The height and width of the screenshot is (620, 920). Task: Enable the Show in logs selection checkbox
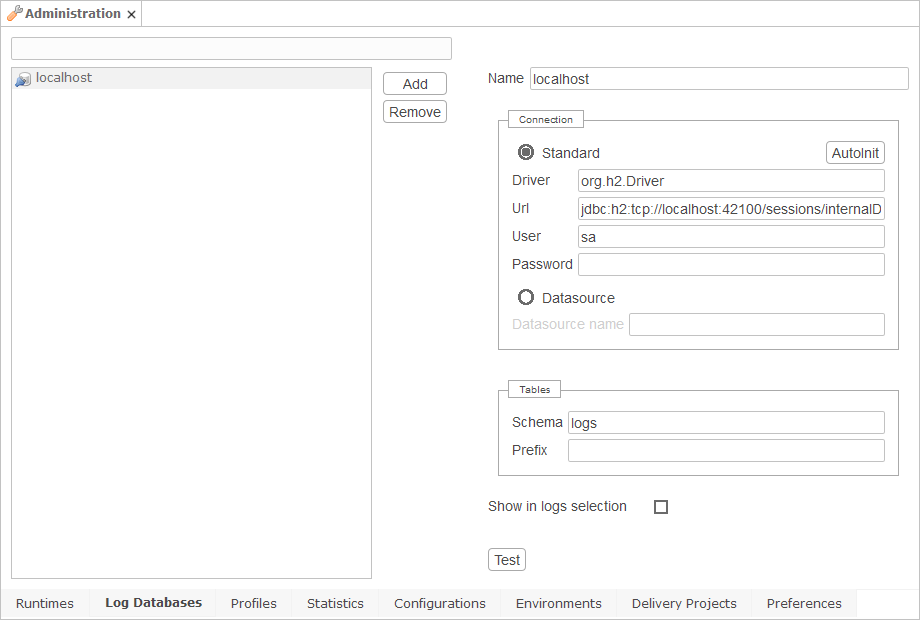coord(660,507)
